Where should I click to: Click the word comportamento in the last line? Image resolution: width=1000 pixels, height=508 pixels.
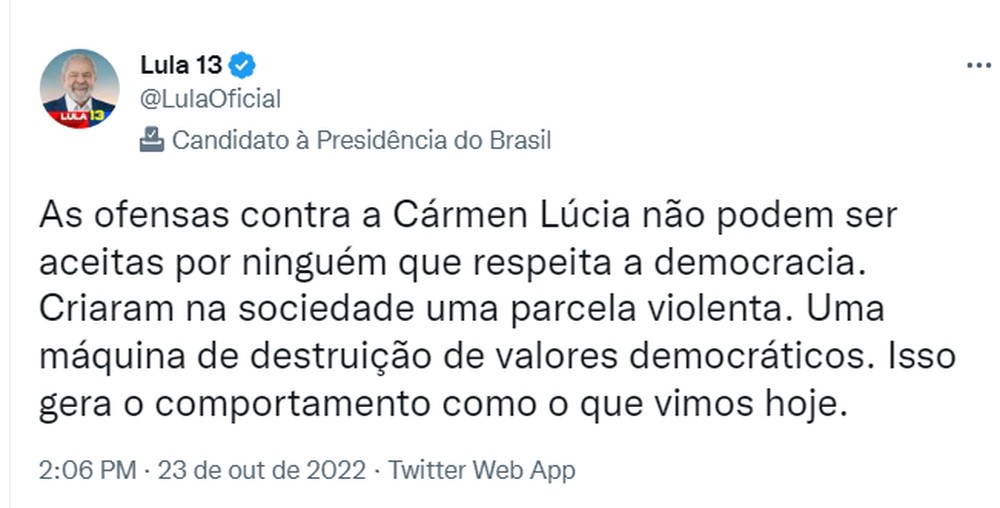click(x=291, y=405)
